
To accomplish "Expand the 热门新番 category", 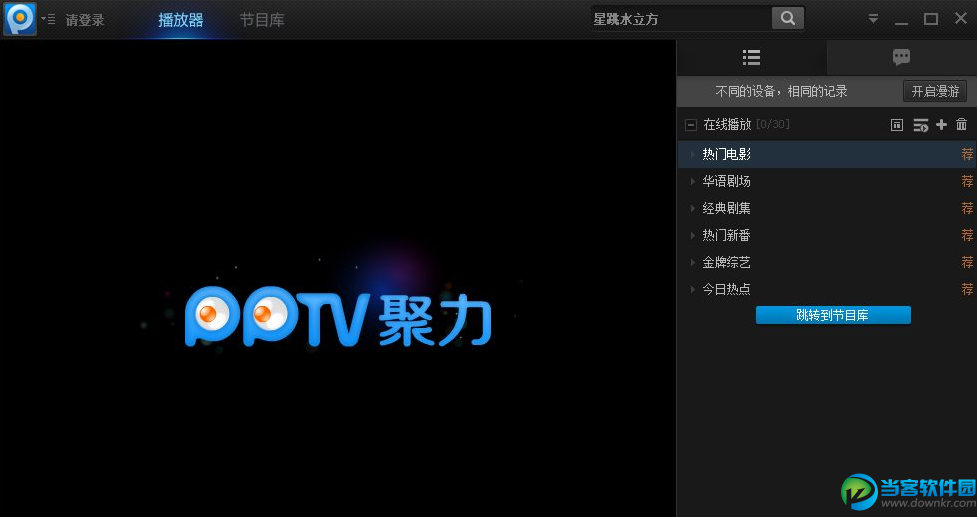I will coord(692,235).
